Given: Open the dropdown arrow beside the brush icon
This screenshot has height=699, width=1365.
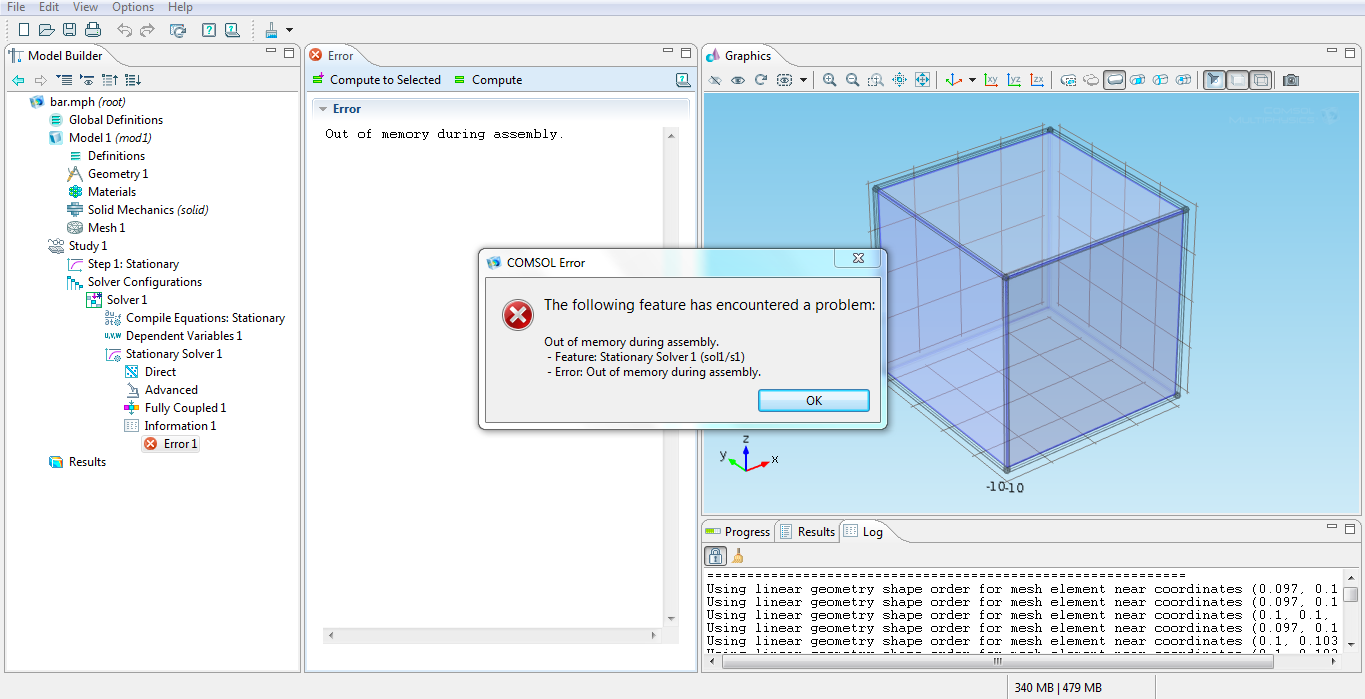Looking at the screenshot, I should pos(289,31).
